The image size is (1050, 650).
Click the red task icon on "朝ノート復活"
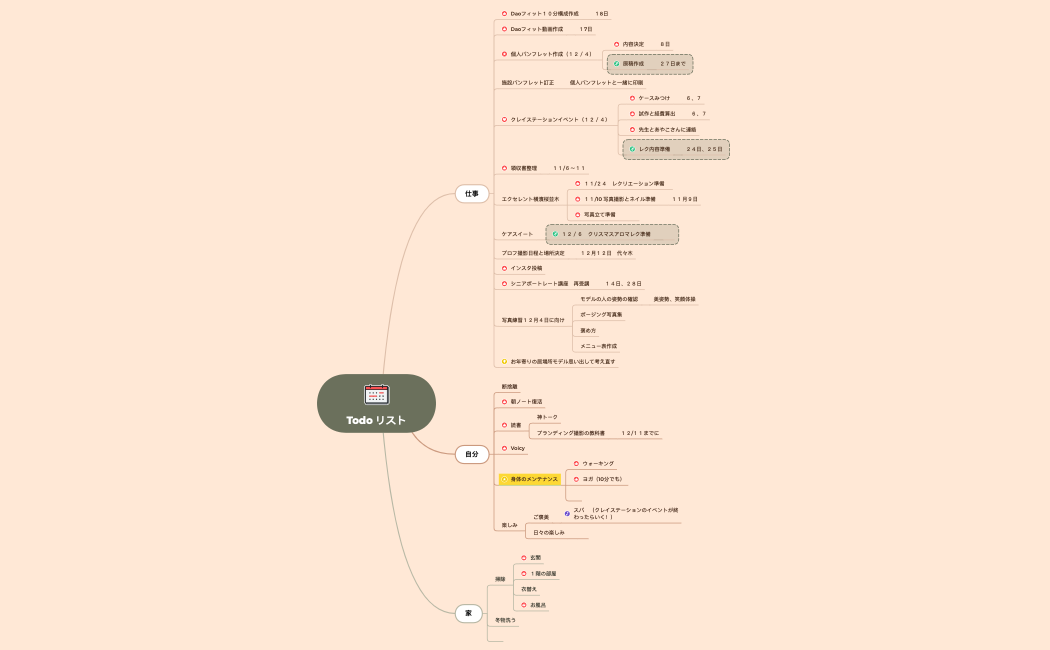[505, 401]
